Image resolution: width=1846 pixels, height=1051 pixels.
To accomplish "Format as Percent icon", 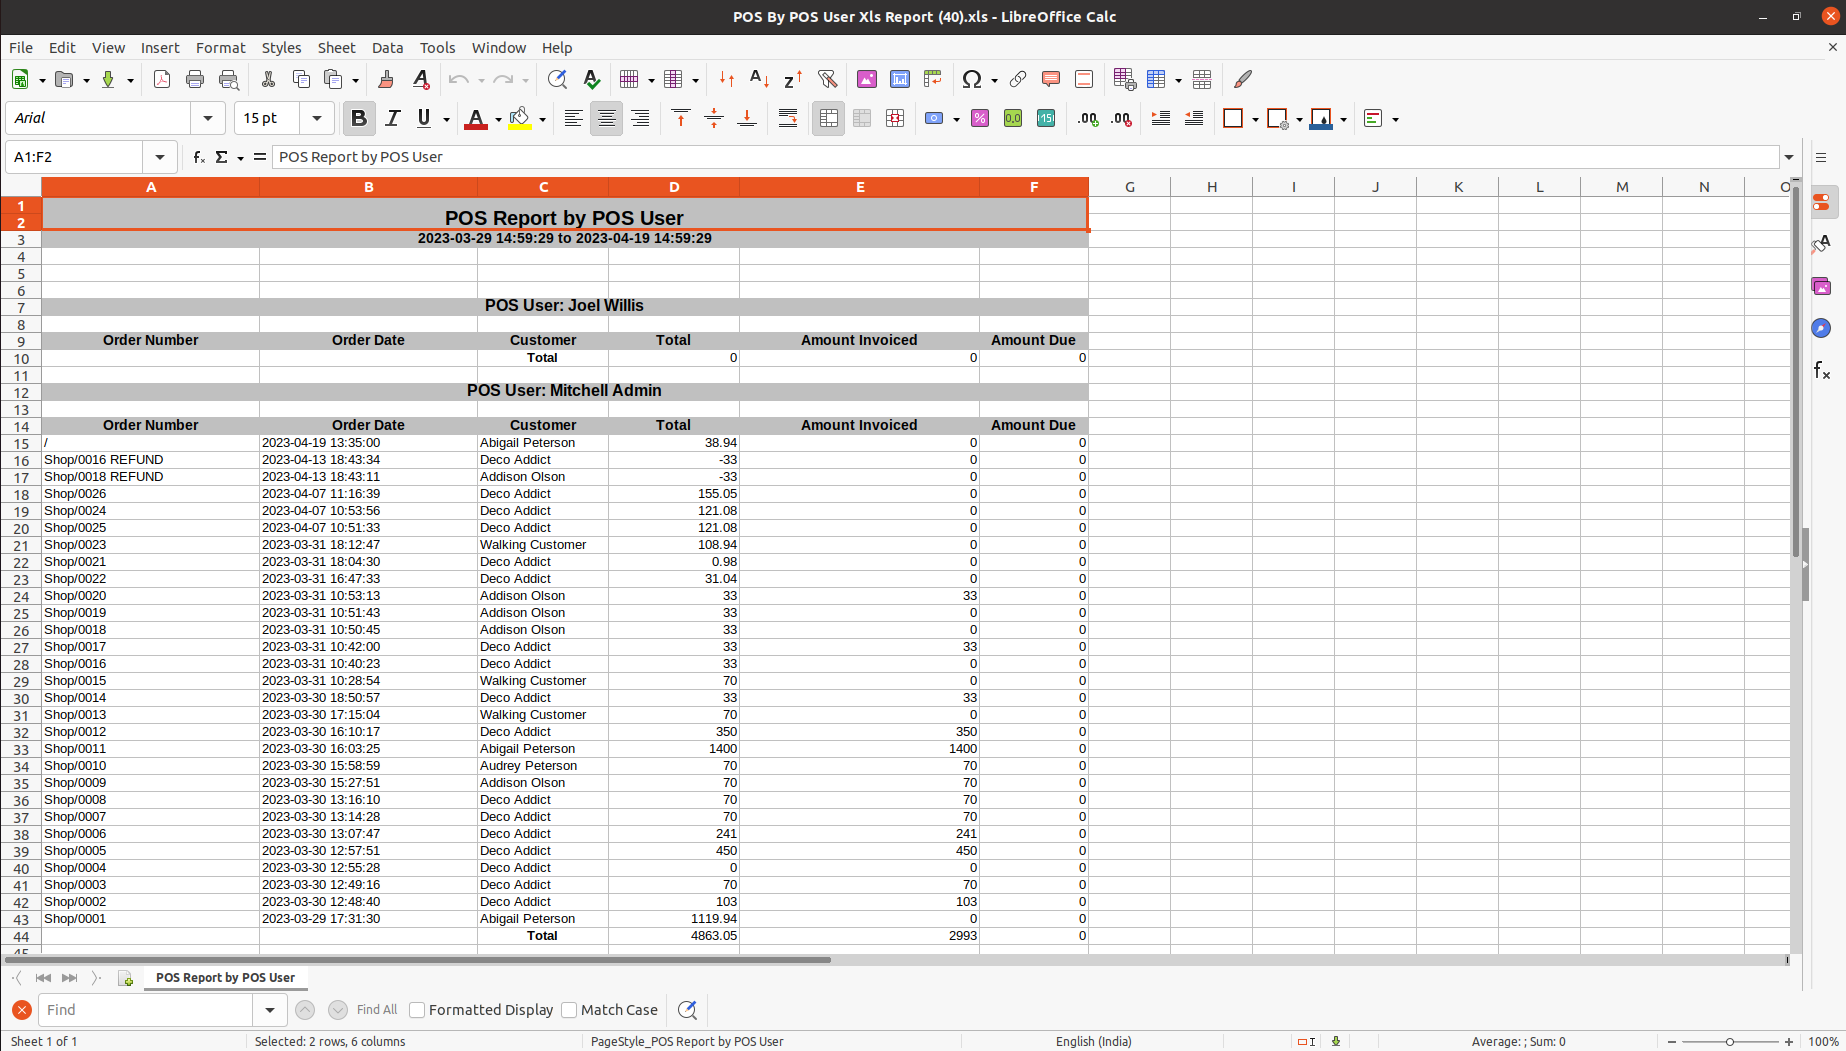I will point(980,118).
